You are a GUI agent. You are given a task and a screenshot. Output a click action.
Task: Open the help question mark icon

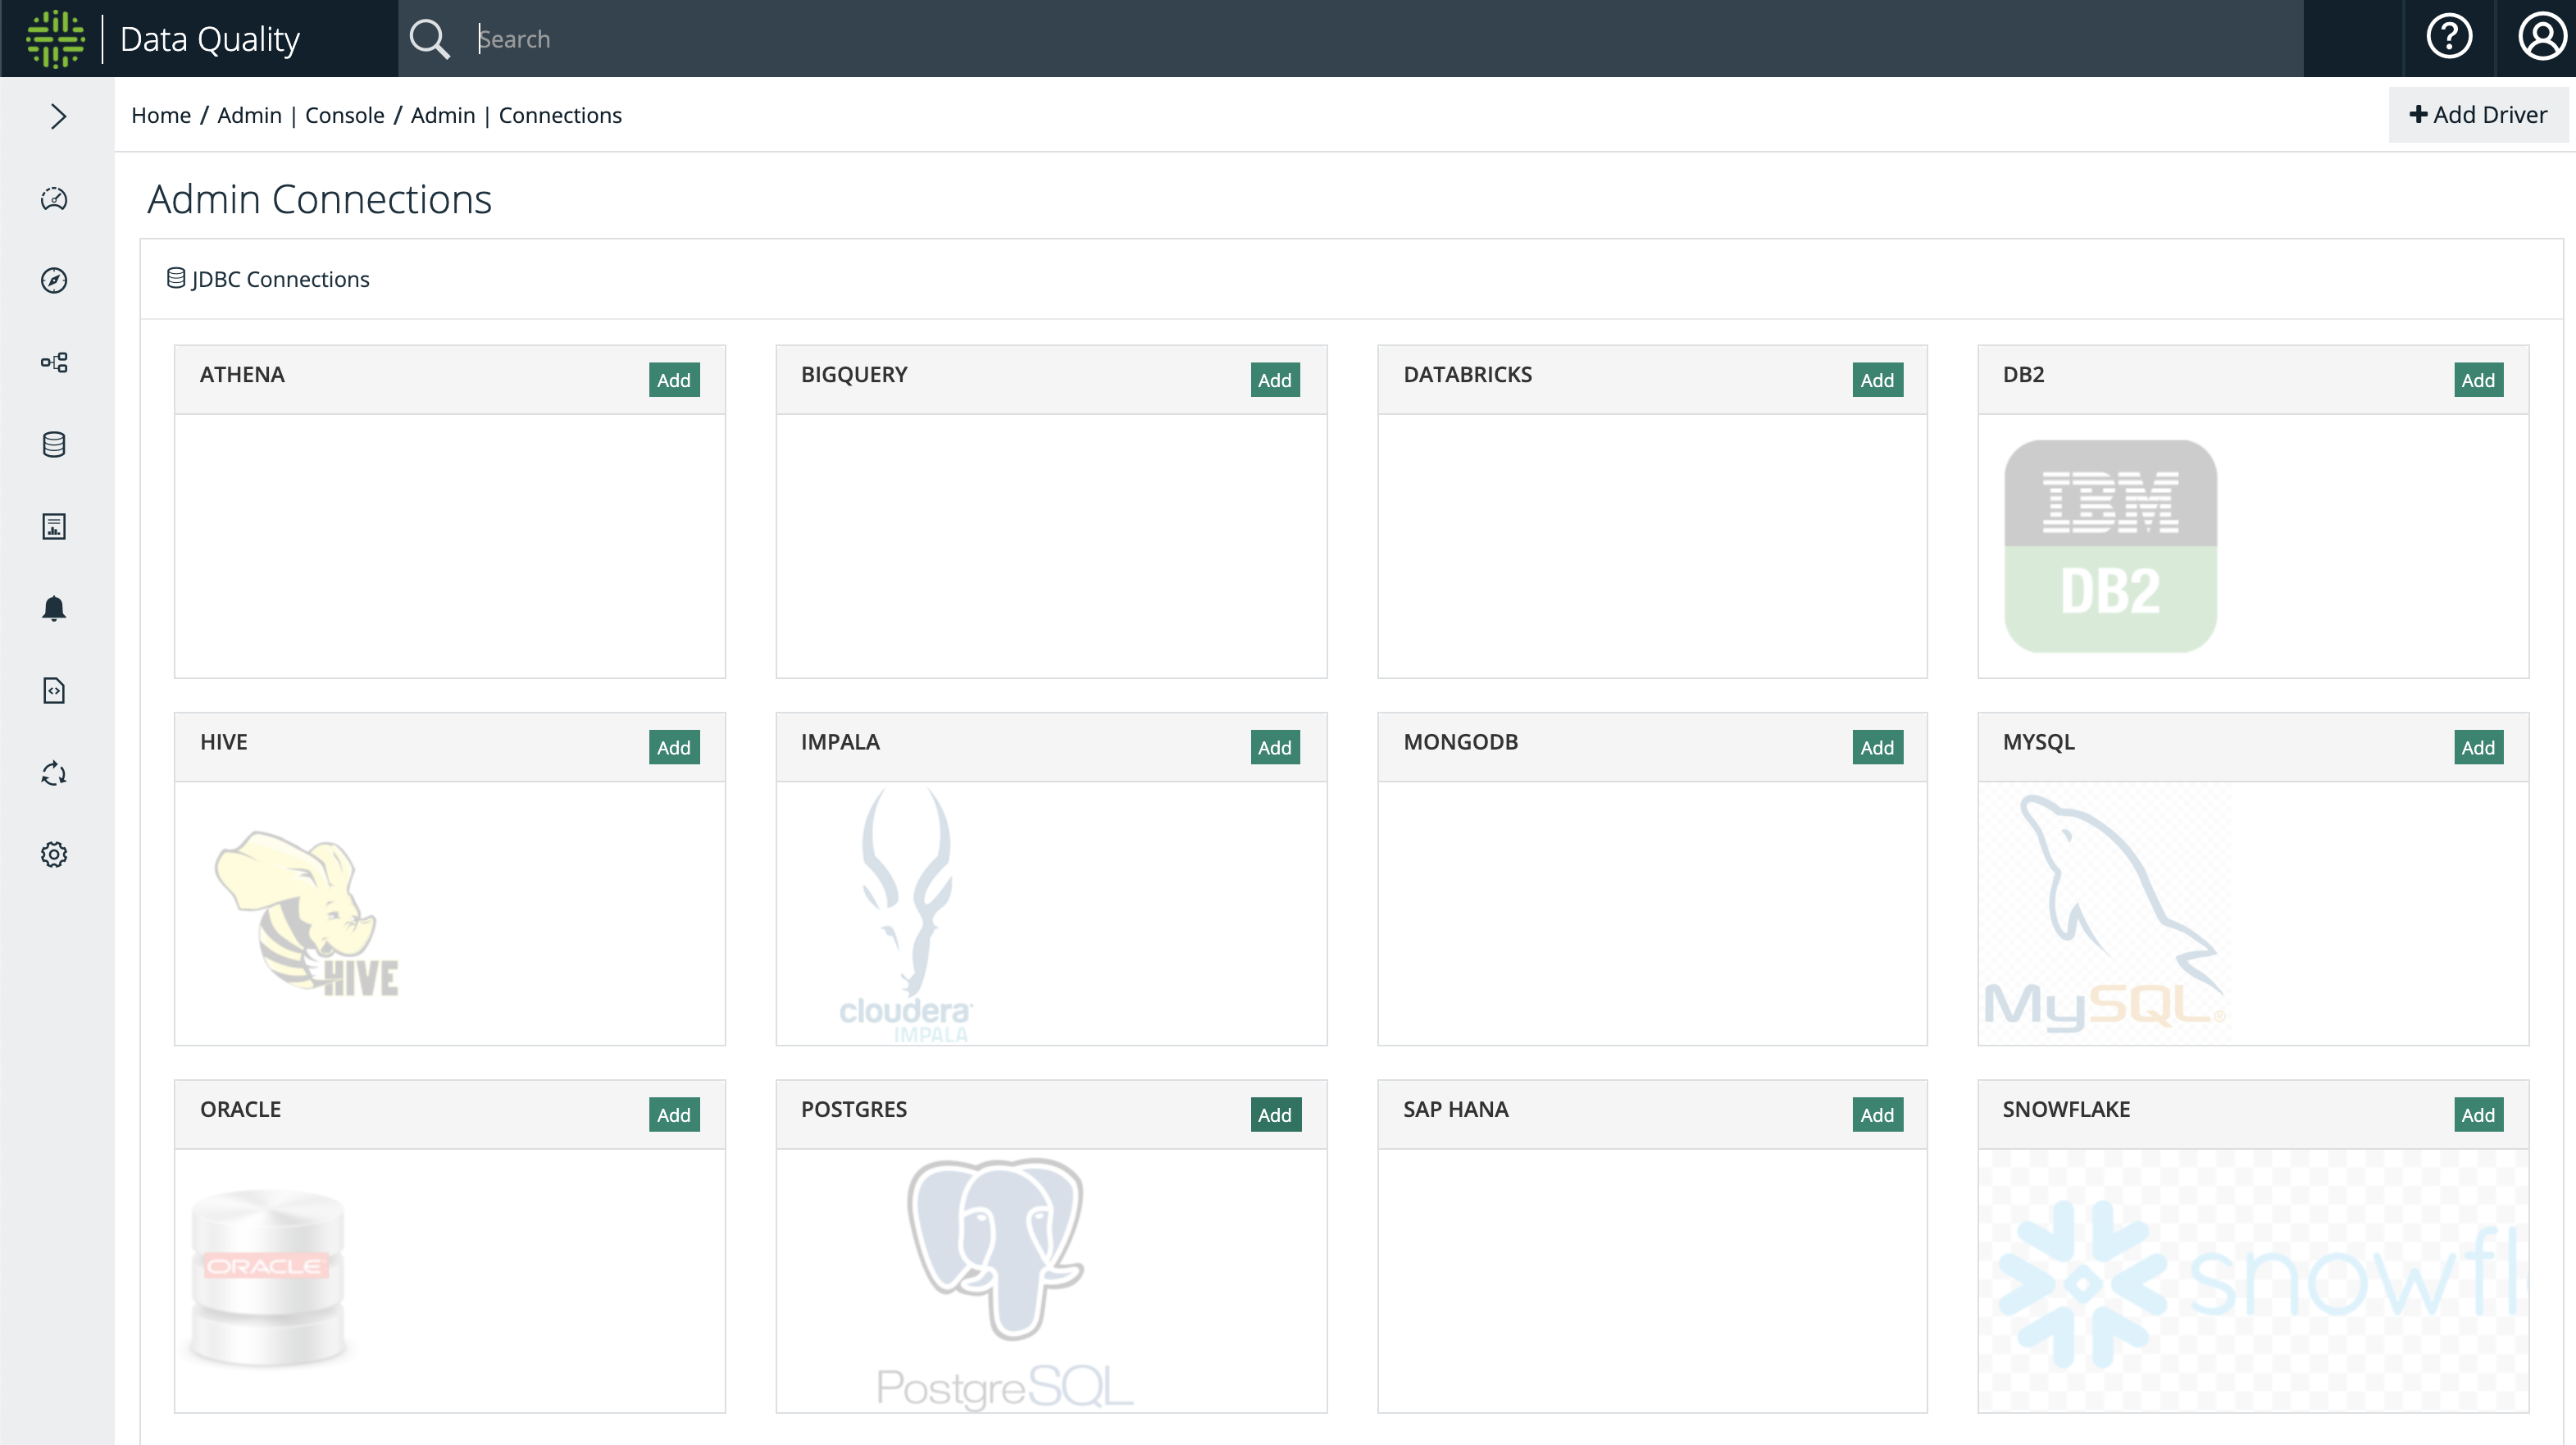pos(2449,38)
